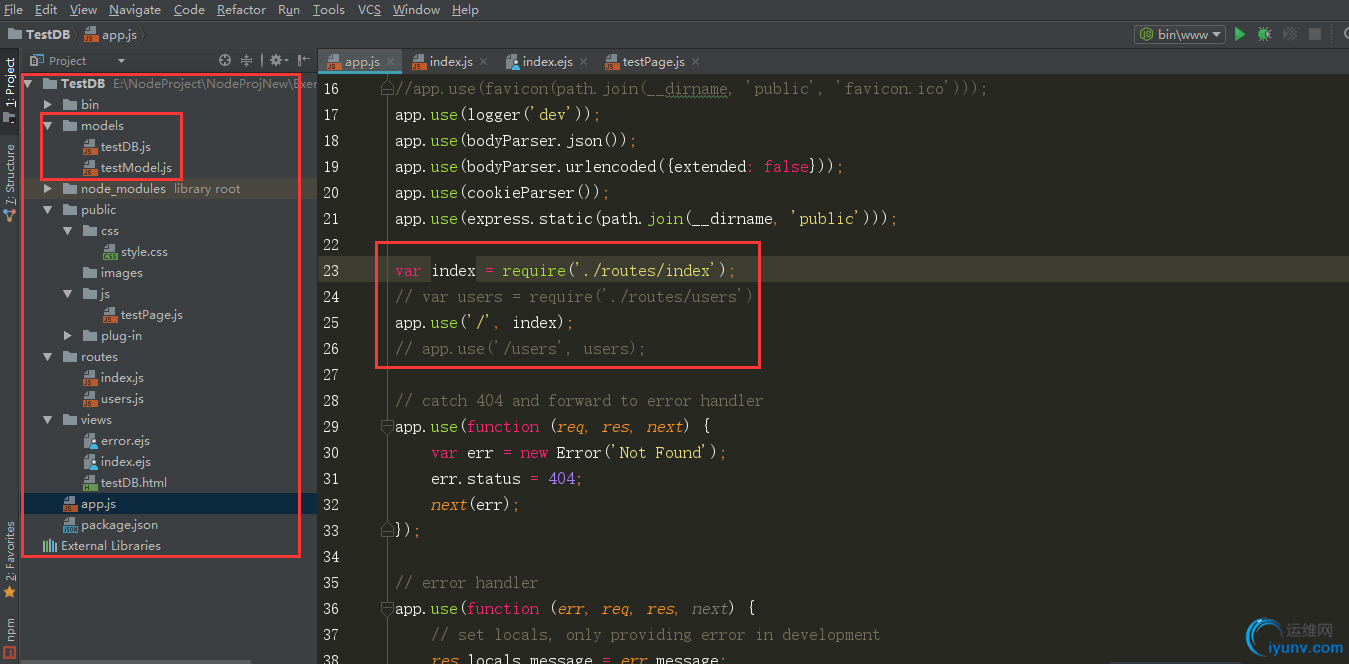
Task: Click the line 30 gutter number
Action: [331, 453]
